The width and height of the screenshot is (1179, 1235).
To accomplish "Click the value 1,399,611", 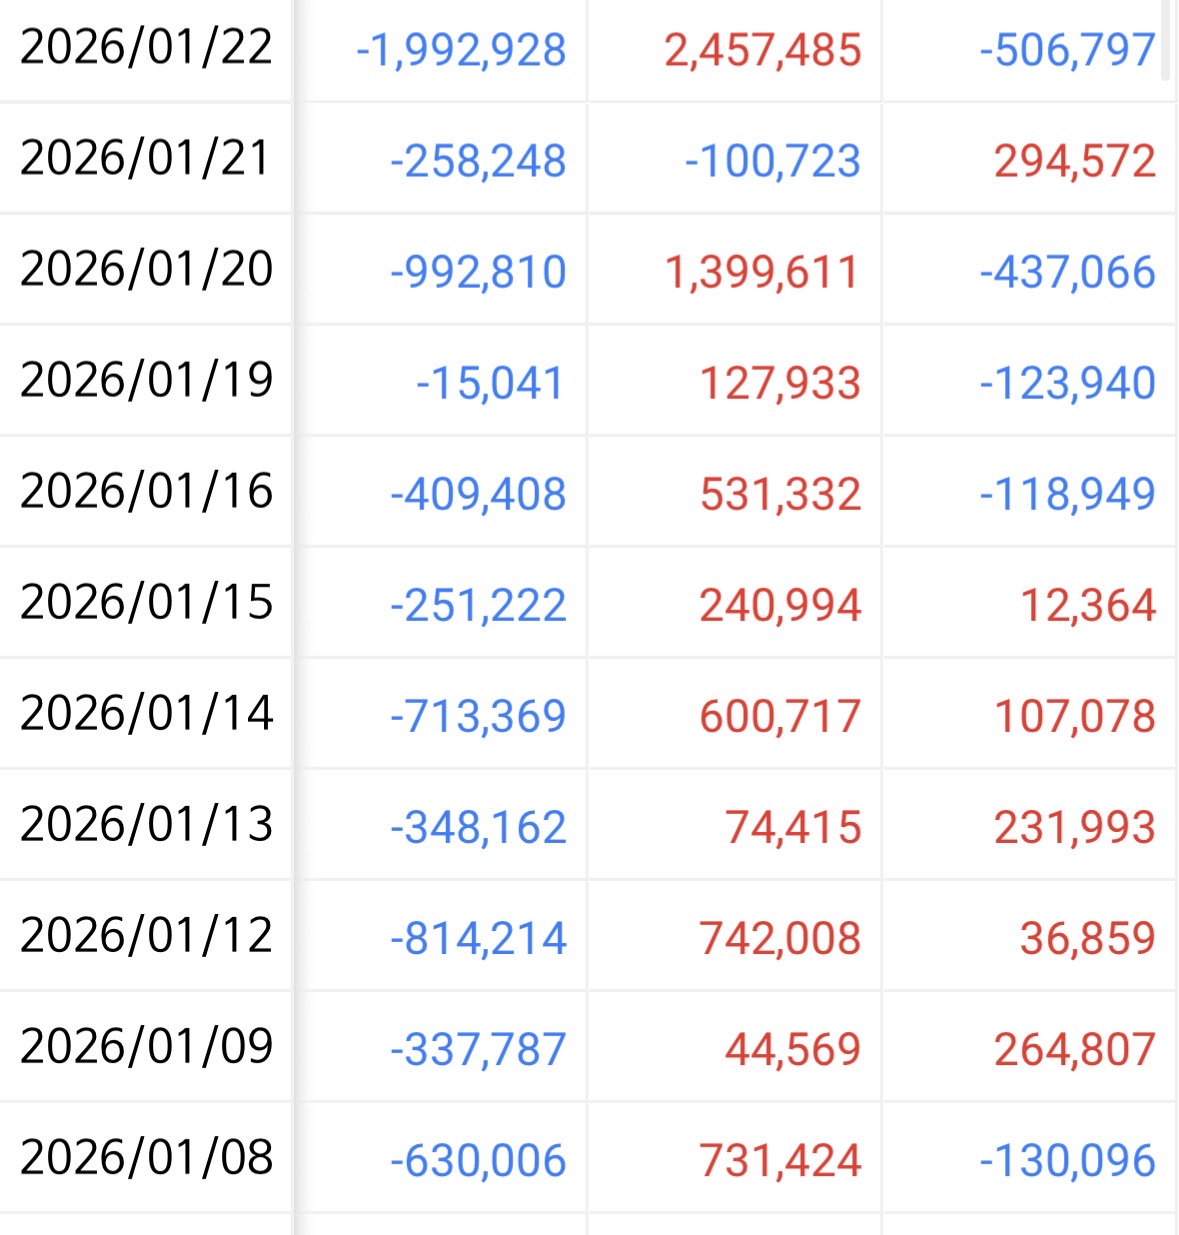I will [x=763, y=272].
